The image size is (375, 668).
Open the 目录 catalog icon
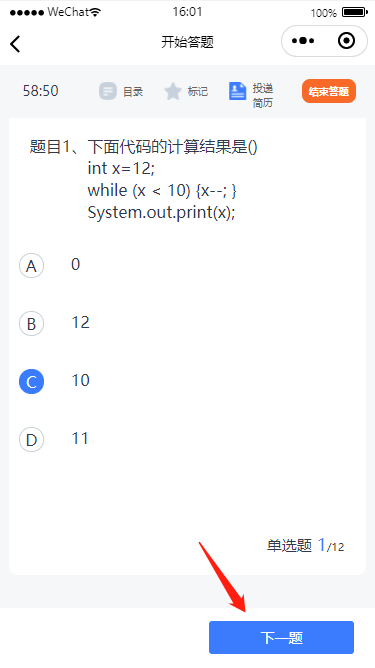[108, 91]
